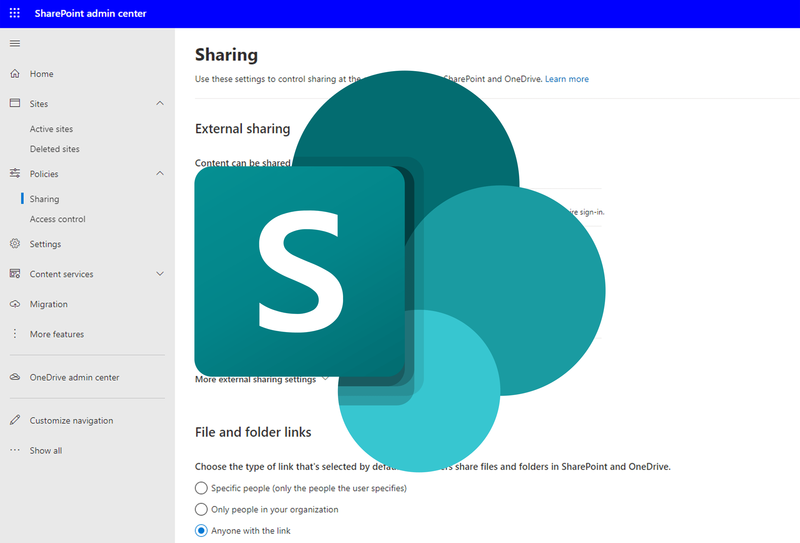
Task: Click the Migration cloud icon
Action: (15, 304)
